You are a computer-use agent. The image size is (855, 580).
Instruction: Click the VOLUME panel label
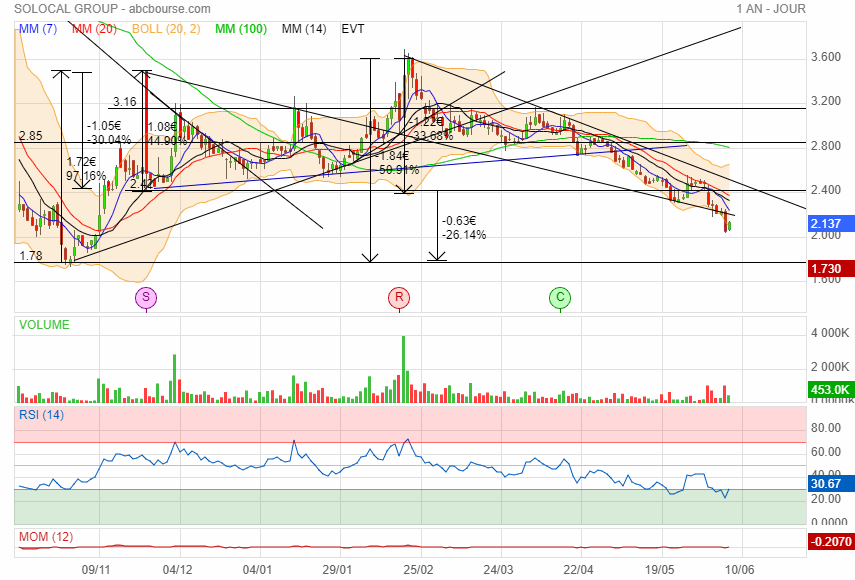44,325
